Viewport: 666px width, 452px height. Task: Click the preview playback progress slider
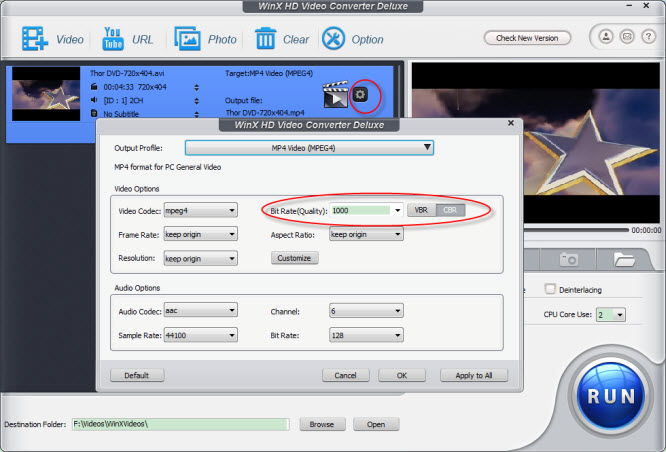click(x=576, y=230)
